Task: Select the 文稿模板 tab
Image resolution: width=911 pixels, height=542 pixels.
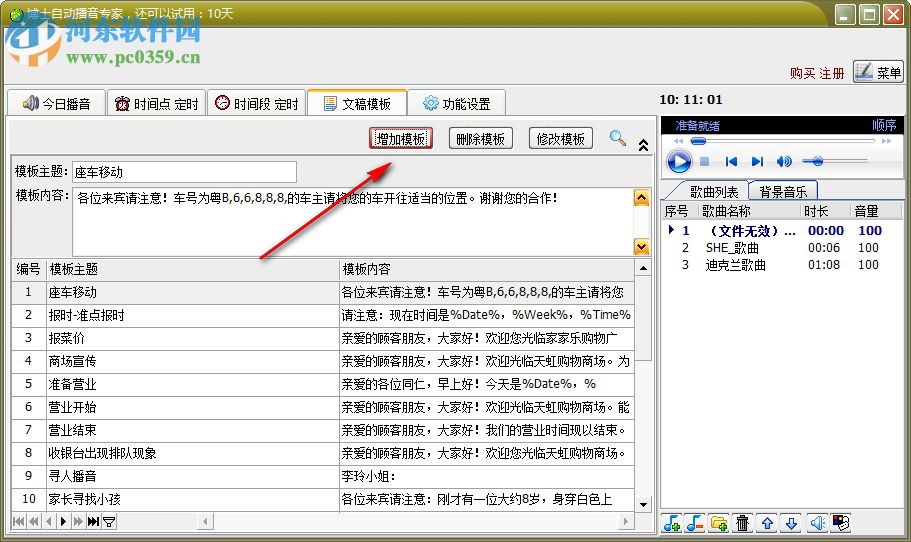Action: [x=357, y=103]
